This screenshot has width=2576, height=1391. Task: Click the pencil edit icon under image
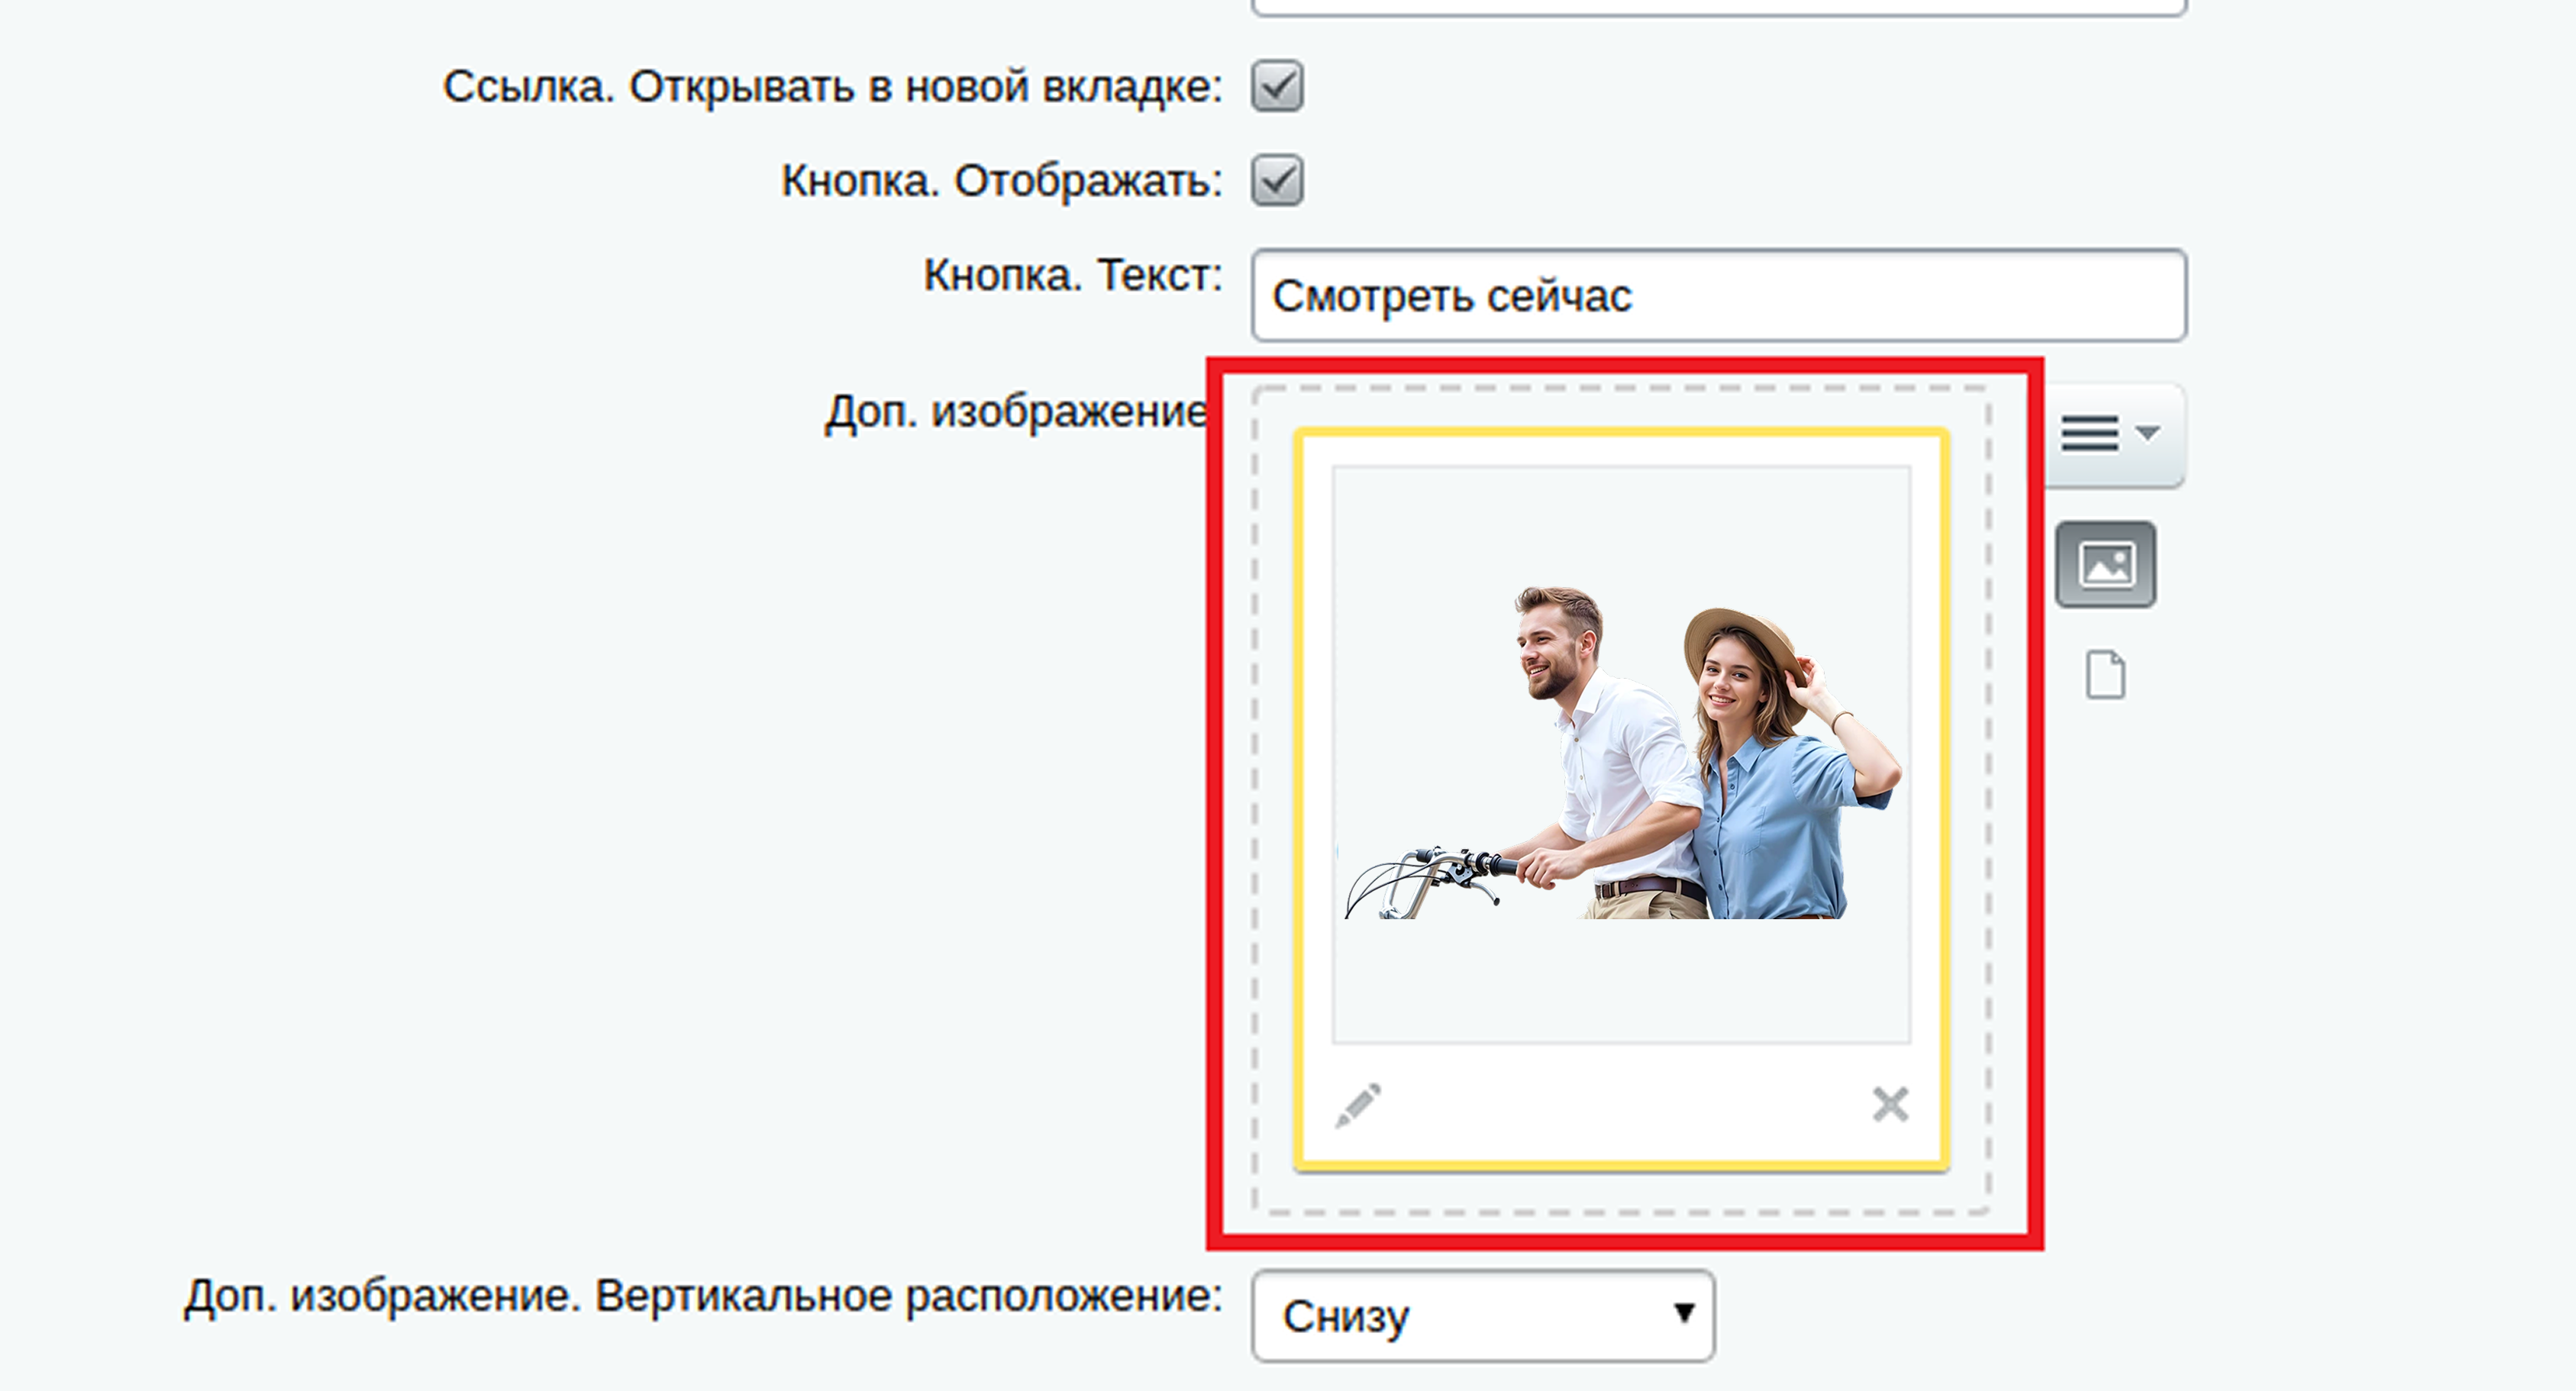[x=1358, y=1105]
